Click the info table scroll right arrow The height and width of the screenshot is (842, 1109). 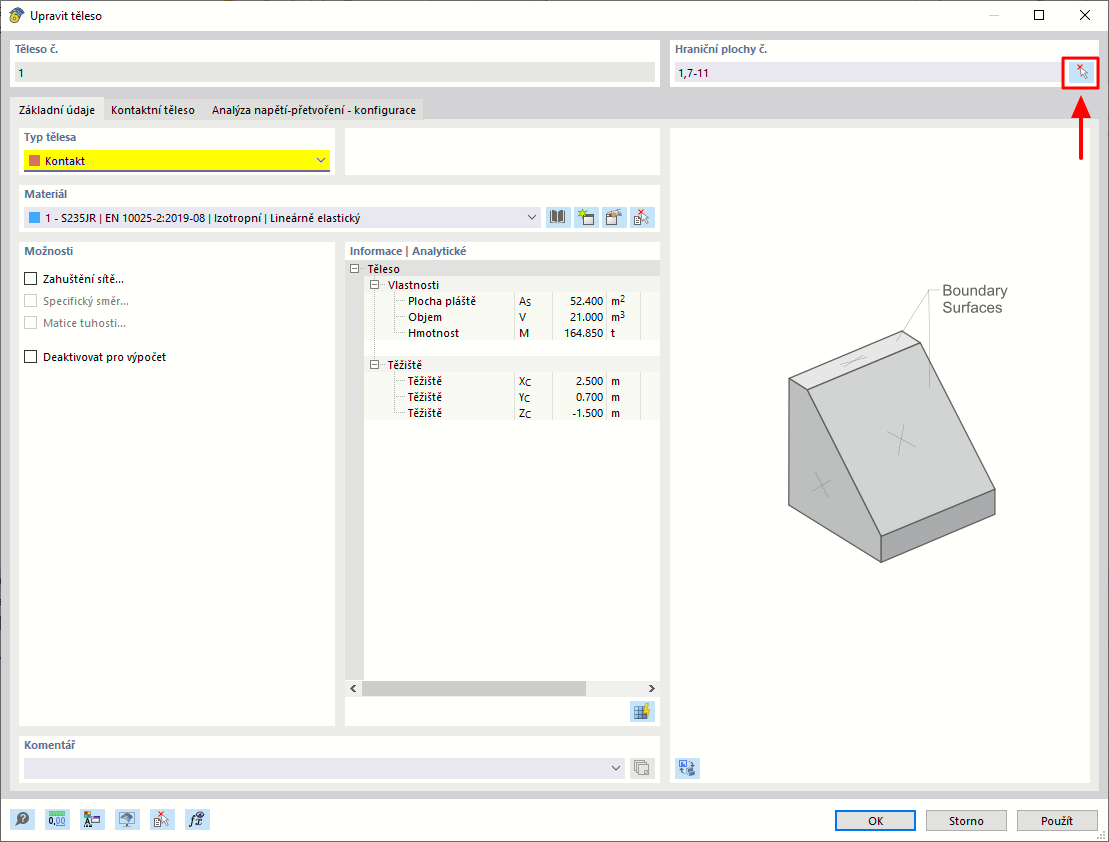tap(651, 688)
